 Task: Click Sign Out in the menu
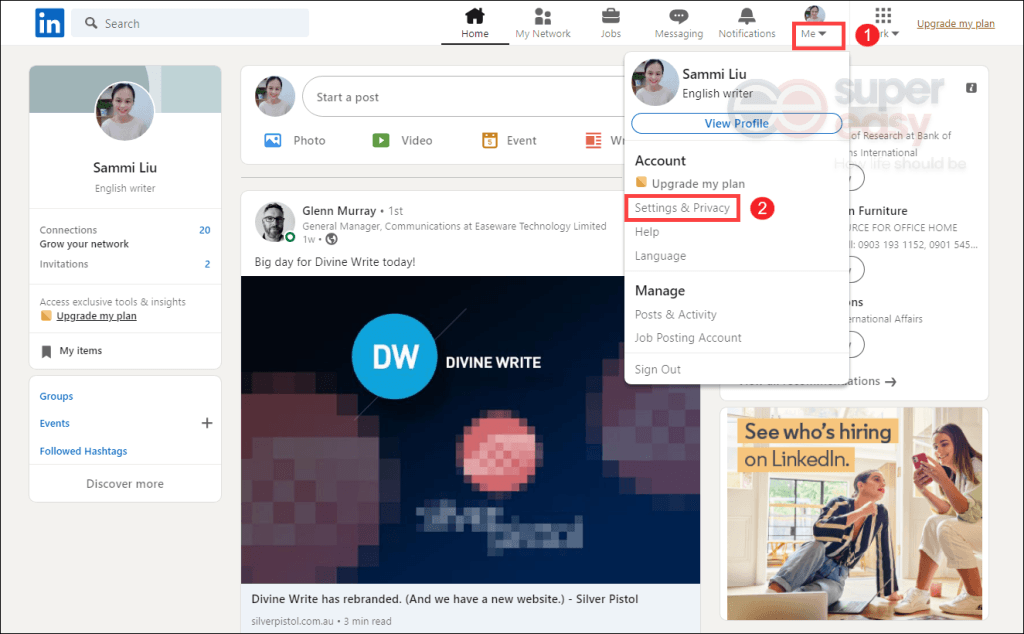[x=658, y=370]
